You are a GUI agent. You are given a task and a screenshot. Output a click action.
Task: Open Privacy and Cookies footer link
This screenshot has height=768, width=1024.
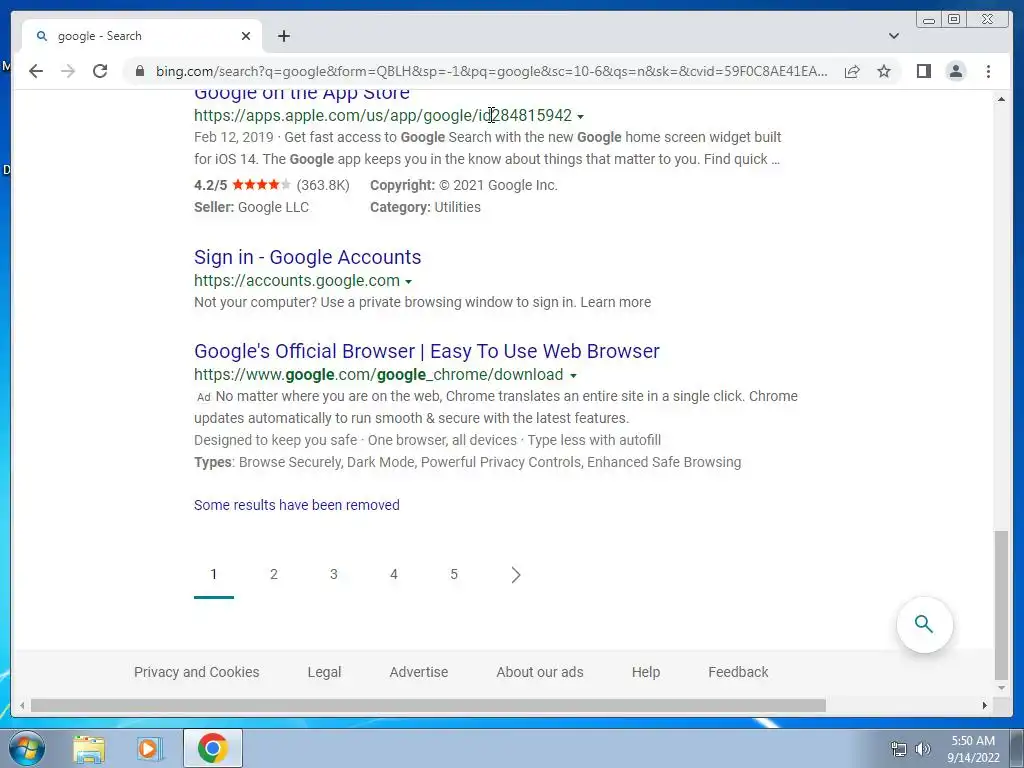tap(197, 672)
